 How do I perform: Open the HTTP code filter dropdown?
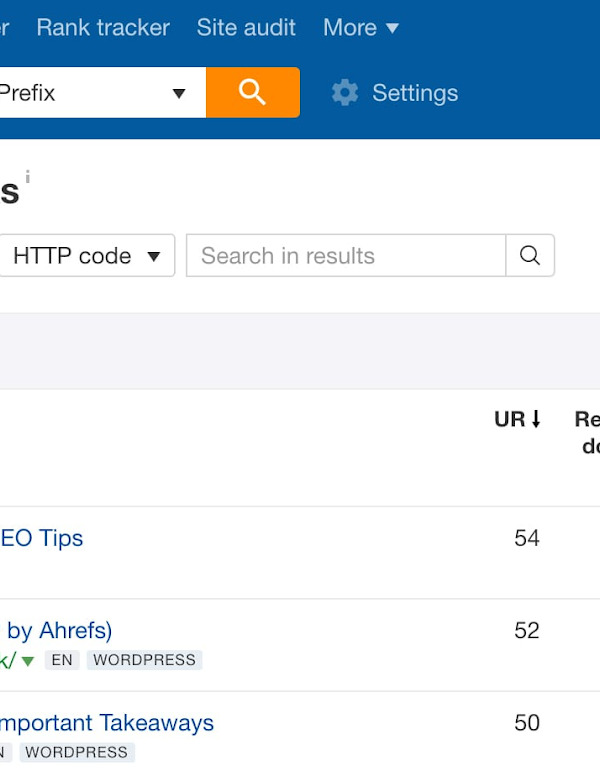(87, 256)
